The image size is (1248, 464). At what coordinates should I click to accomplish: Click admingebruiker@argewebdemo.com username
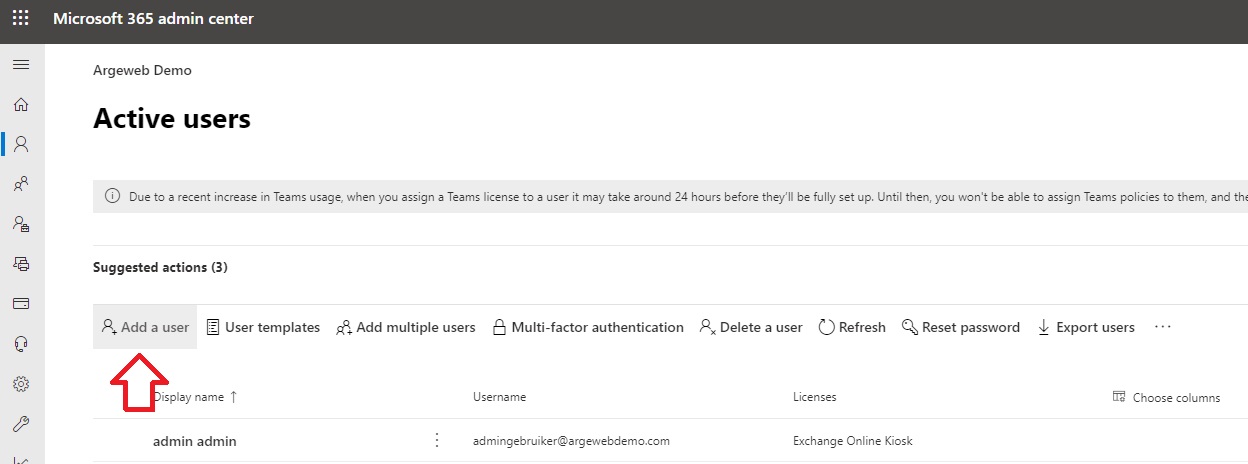(571, 440)
